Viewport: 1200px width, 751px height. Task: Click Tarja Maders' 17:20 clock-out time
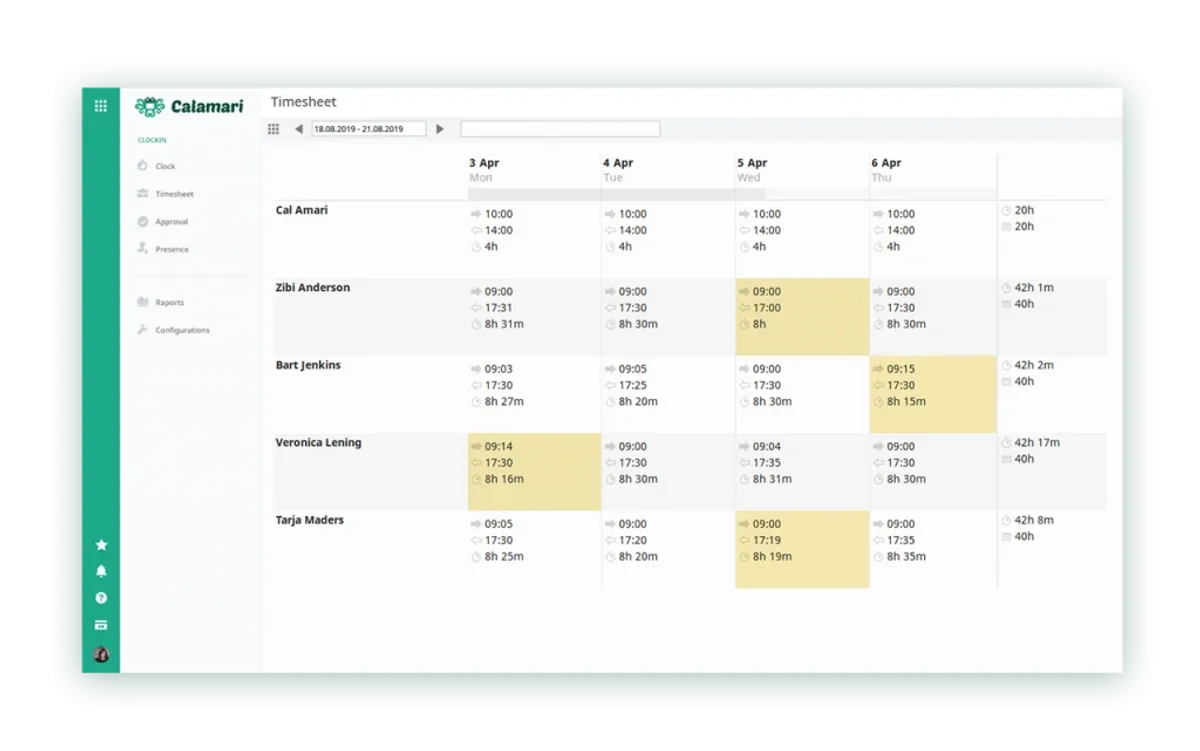point(633,540)
